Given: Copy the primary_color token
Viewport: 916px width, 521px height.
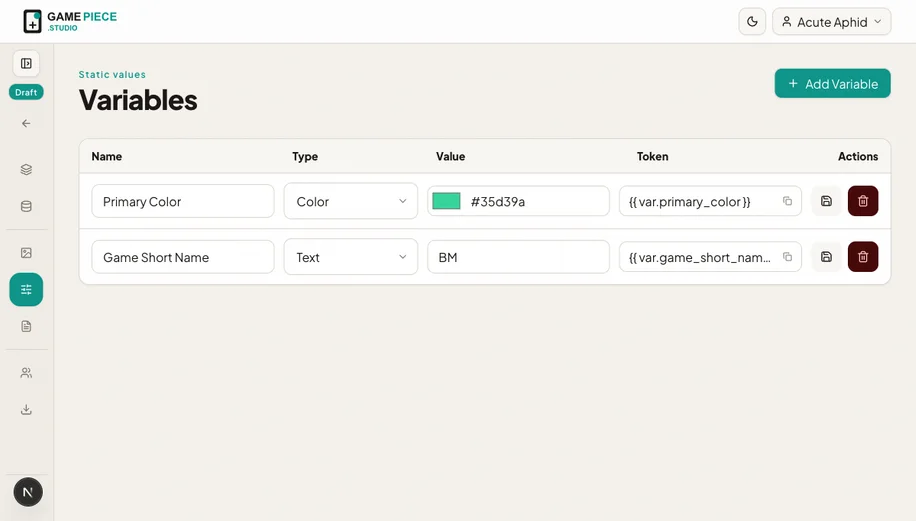Looking at the screenshot, I should [787, 201].
